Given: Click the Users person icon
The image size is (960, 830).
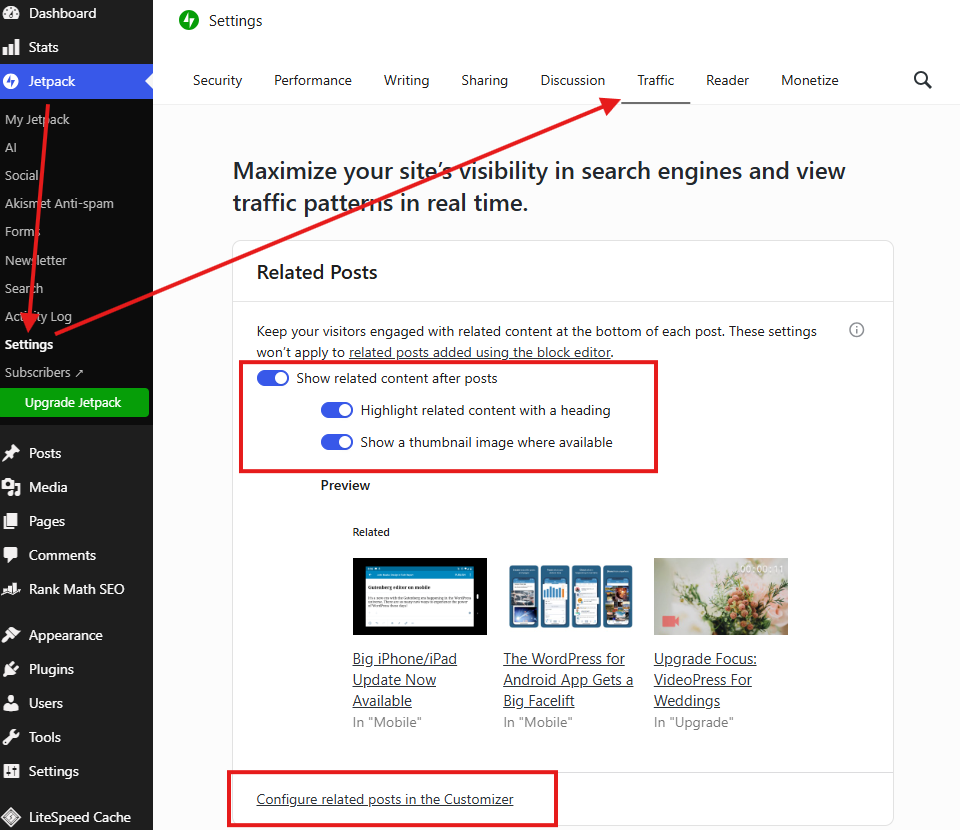Looking at the screenshot, I should pos(10,703).
